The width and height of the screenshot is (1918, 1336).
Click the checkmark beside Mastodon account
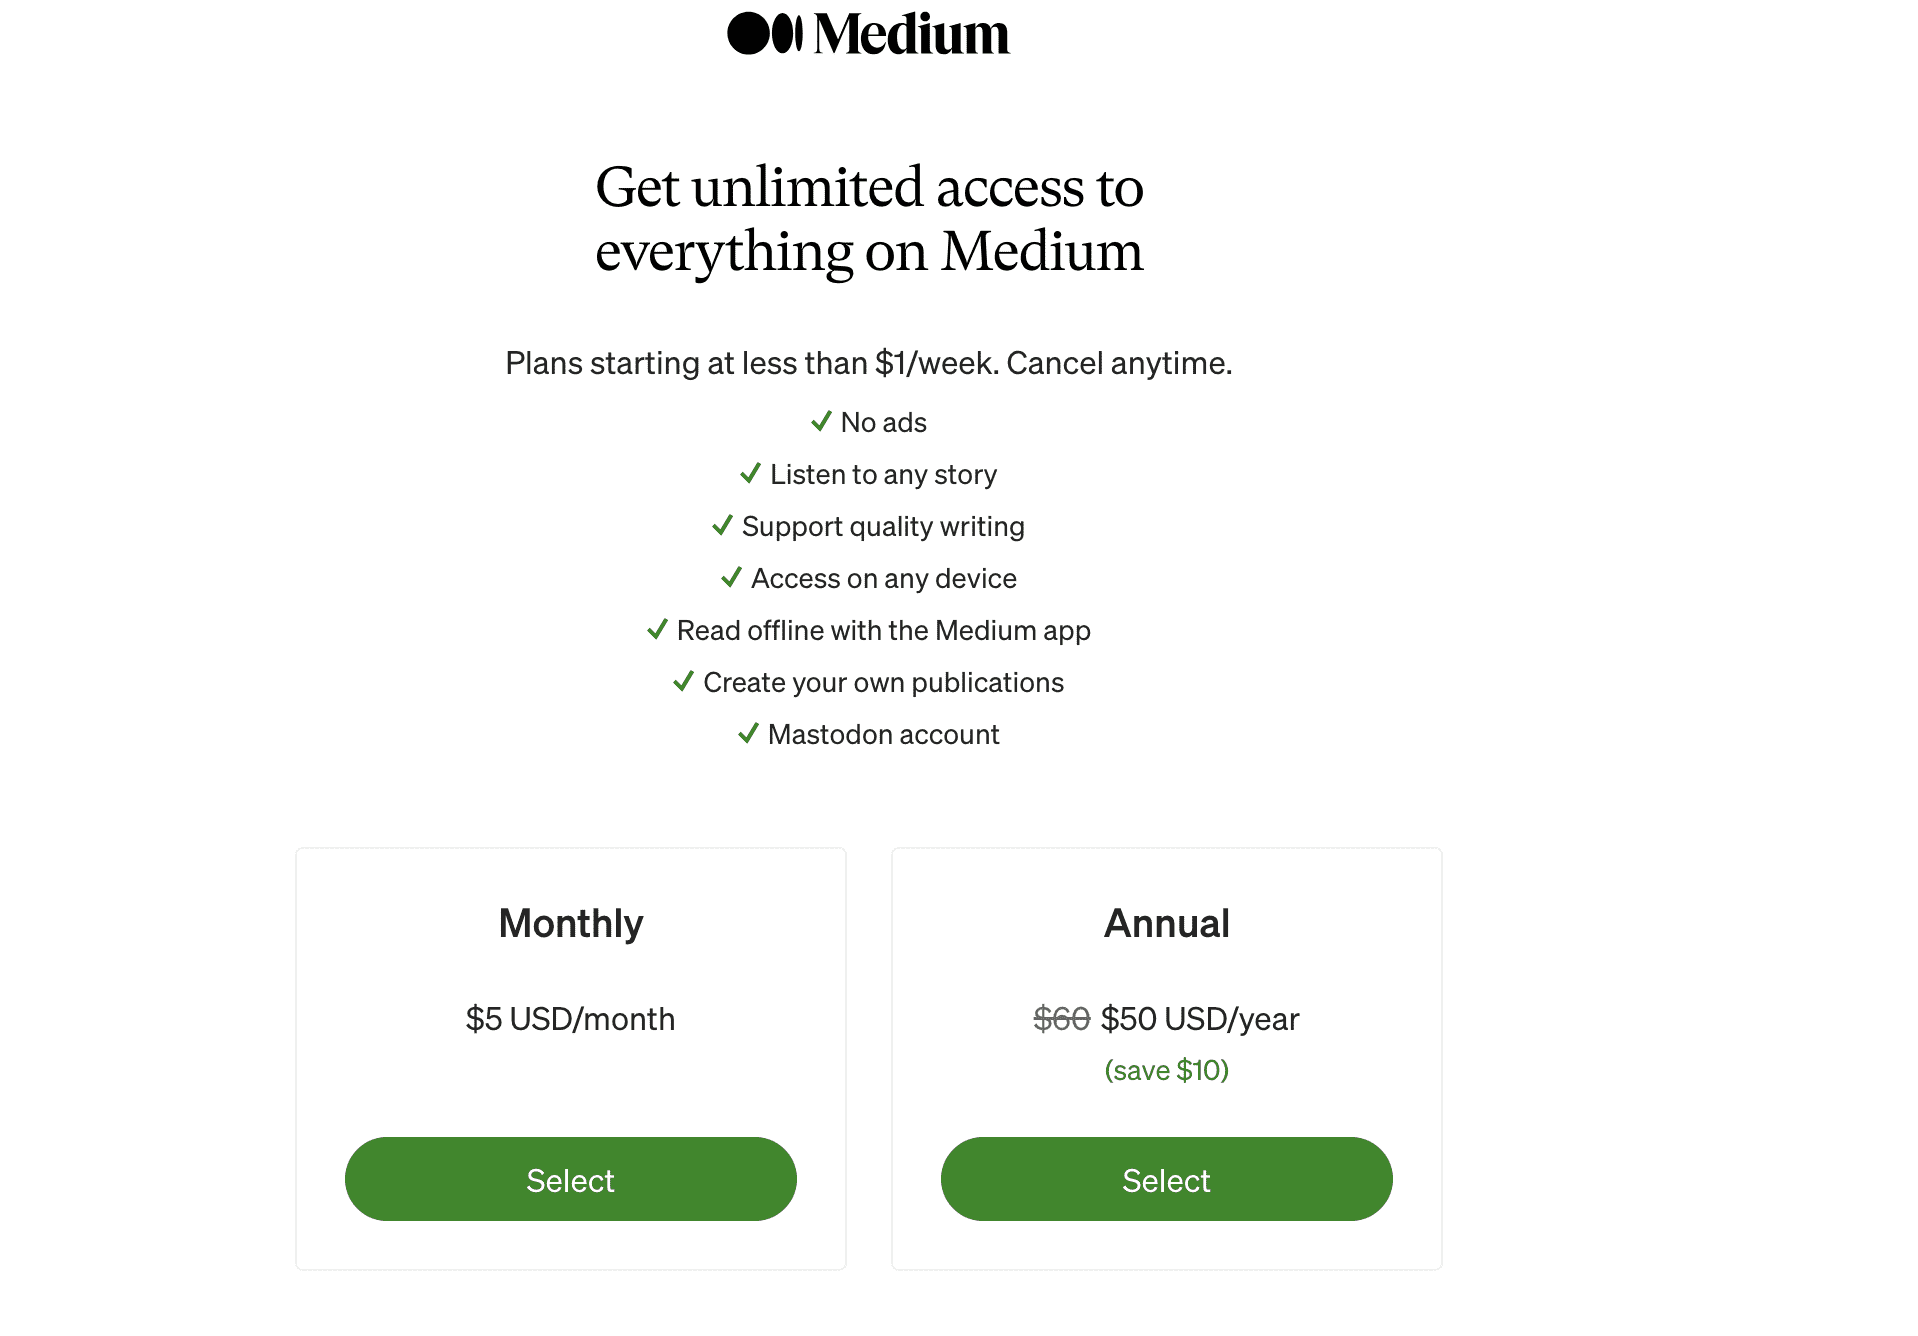point(748,733)
